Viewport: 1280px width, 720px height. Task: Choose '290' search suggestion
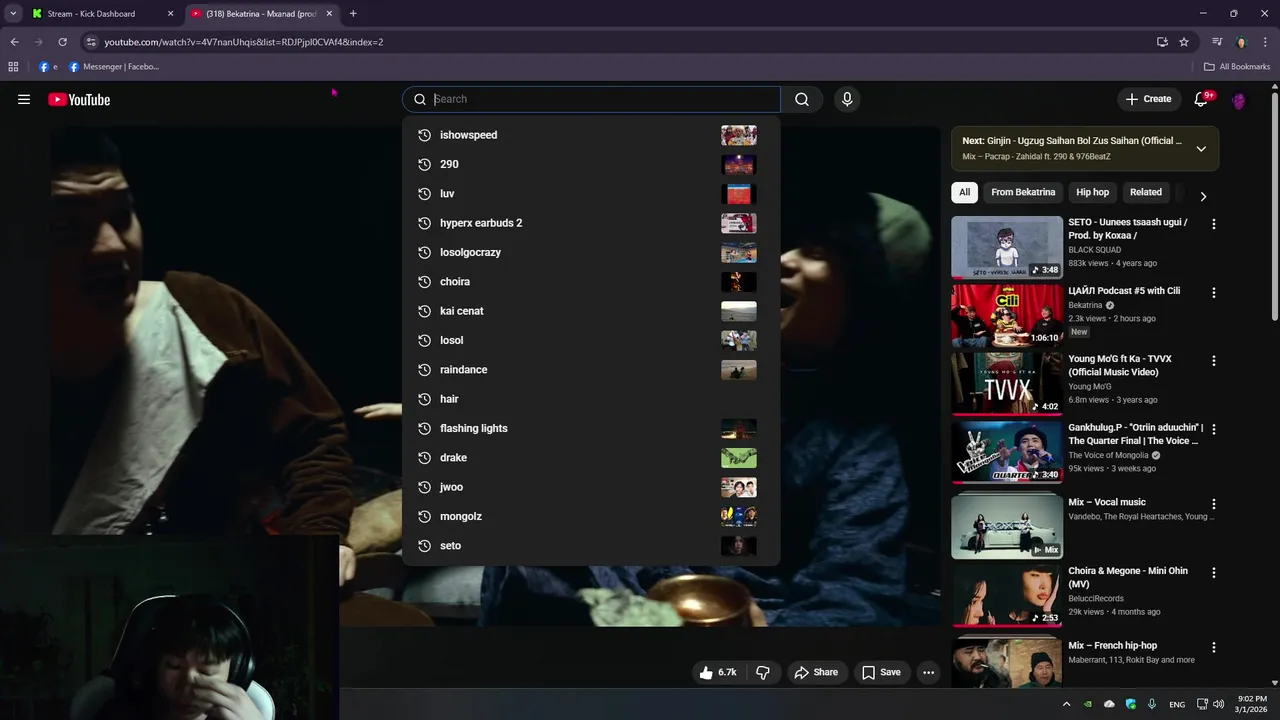click(591, 164)
